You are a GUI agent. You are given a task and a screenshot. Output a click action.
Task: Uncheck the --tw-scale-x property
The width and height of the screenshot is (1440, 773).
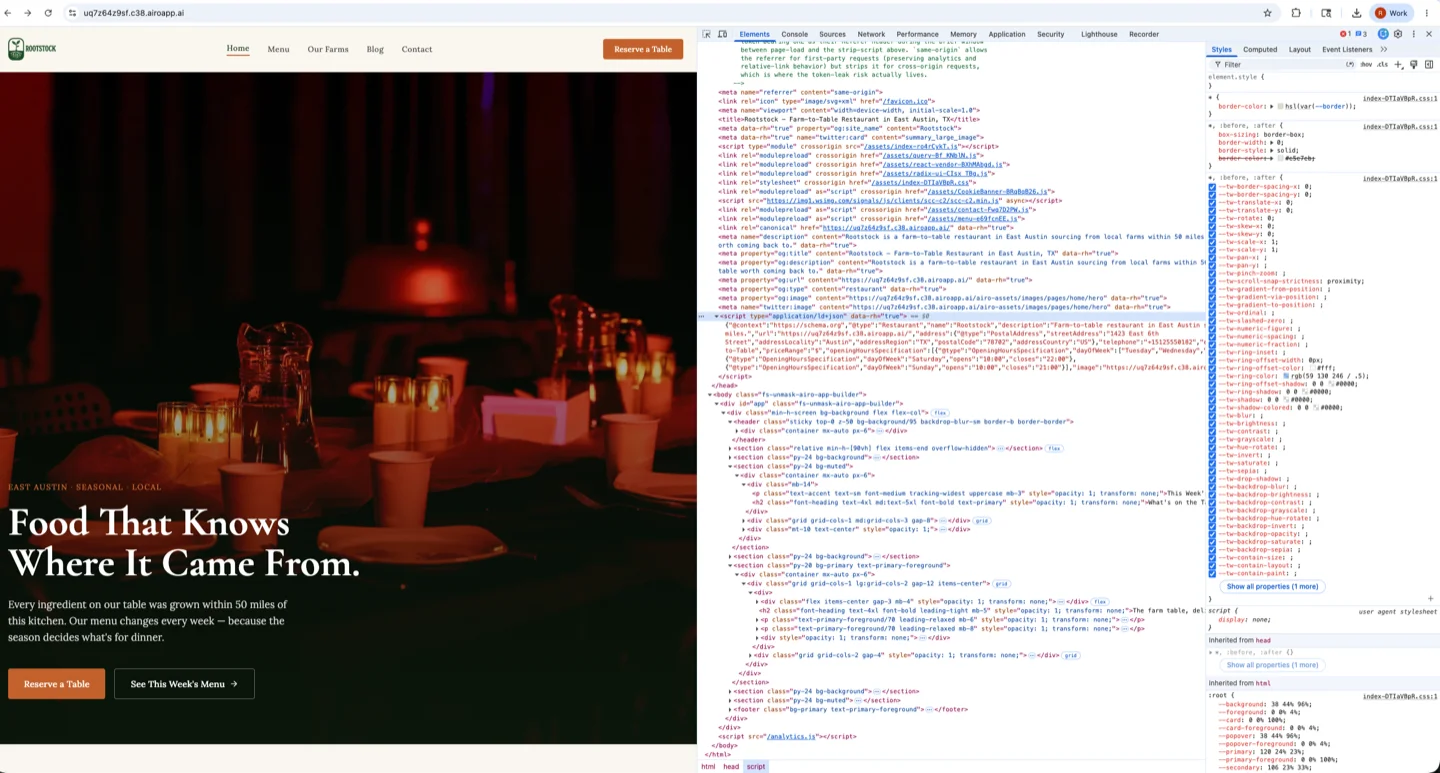pyautogui.click(x=1213, y=242)
